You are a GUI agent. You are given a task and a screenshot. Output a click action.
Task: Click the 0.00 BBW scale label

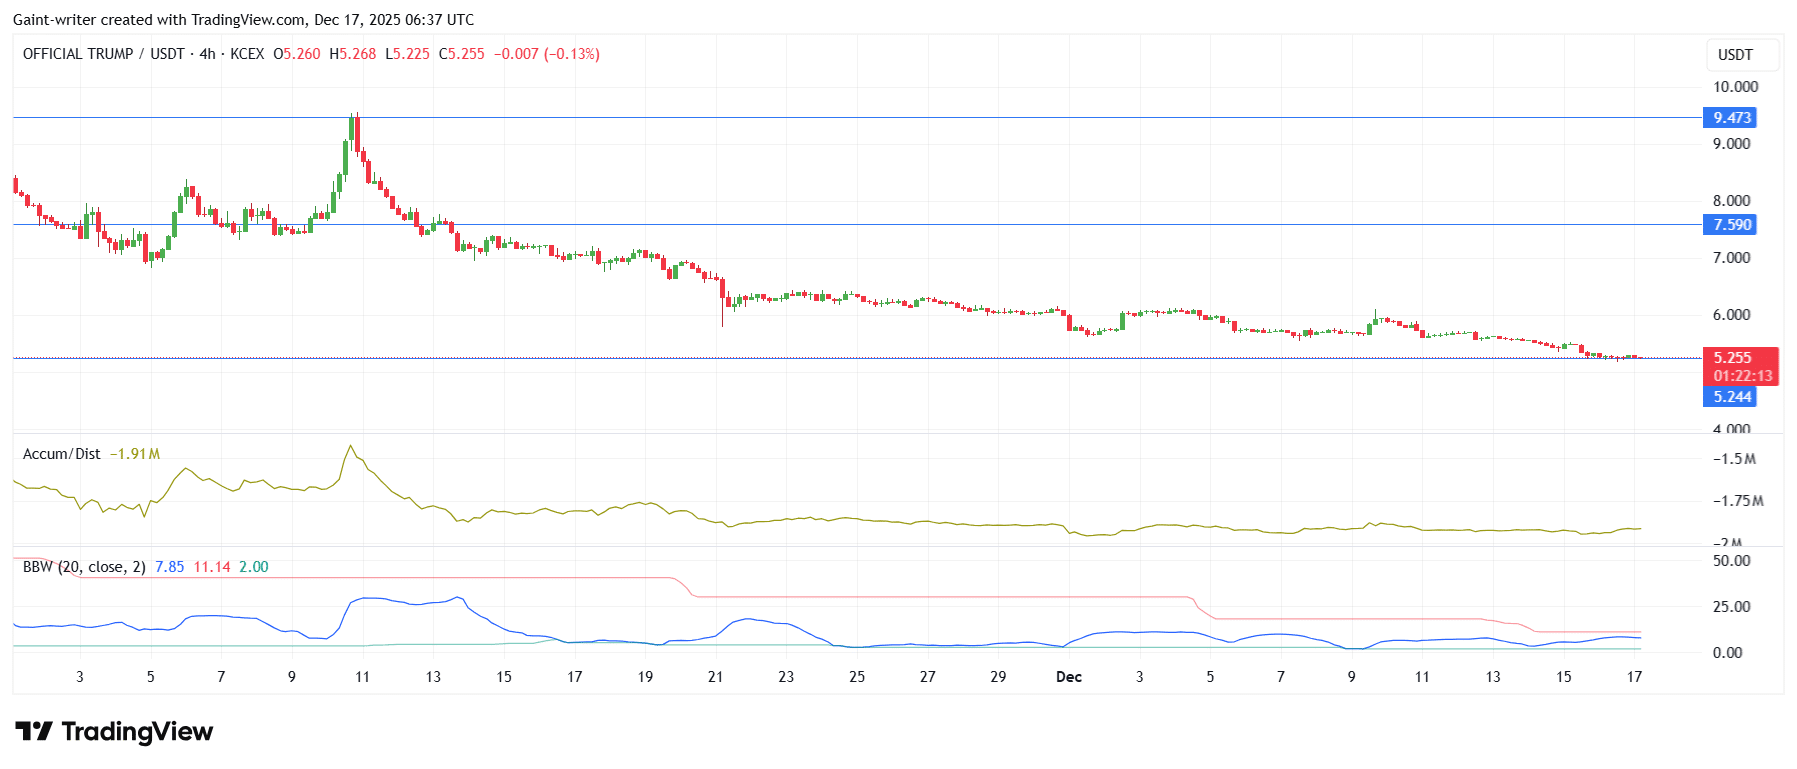point(1728,653)
